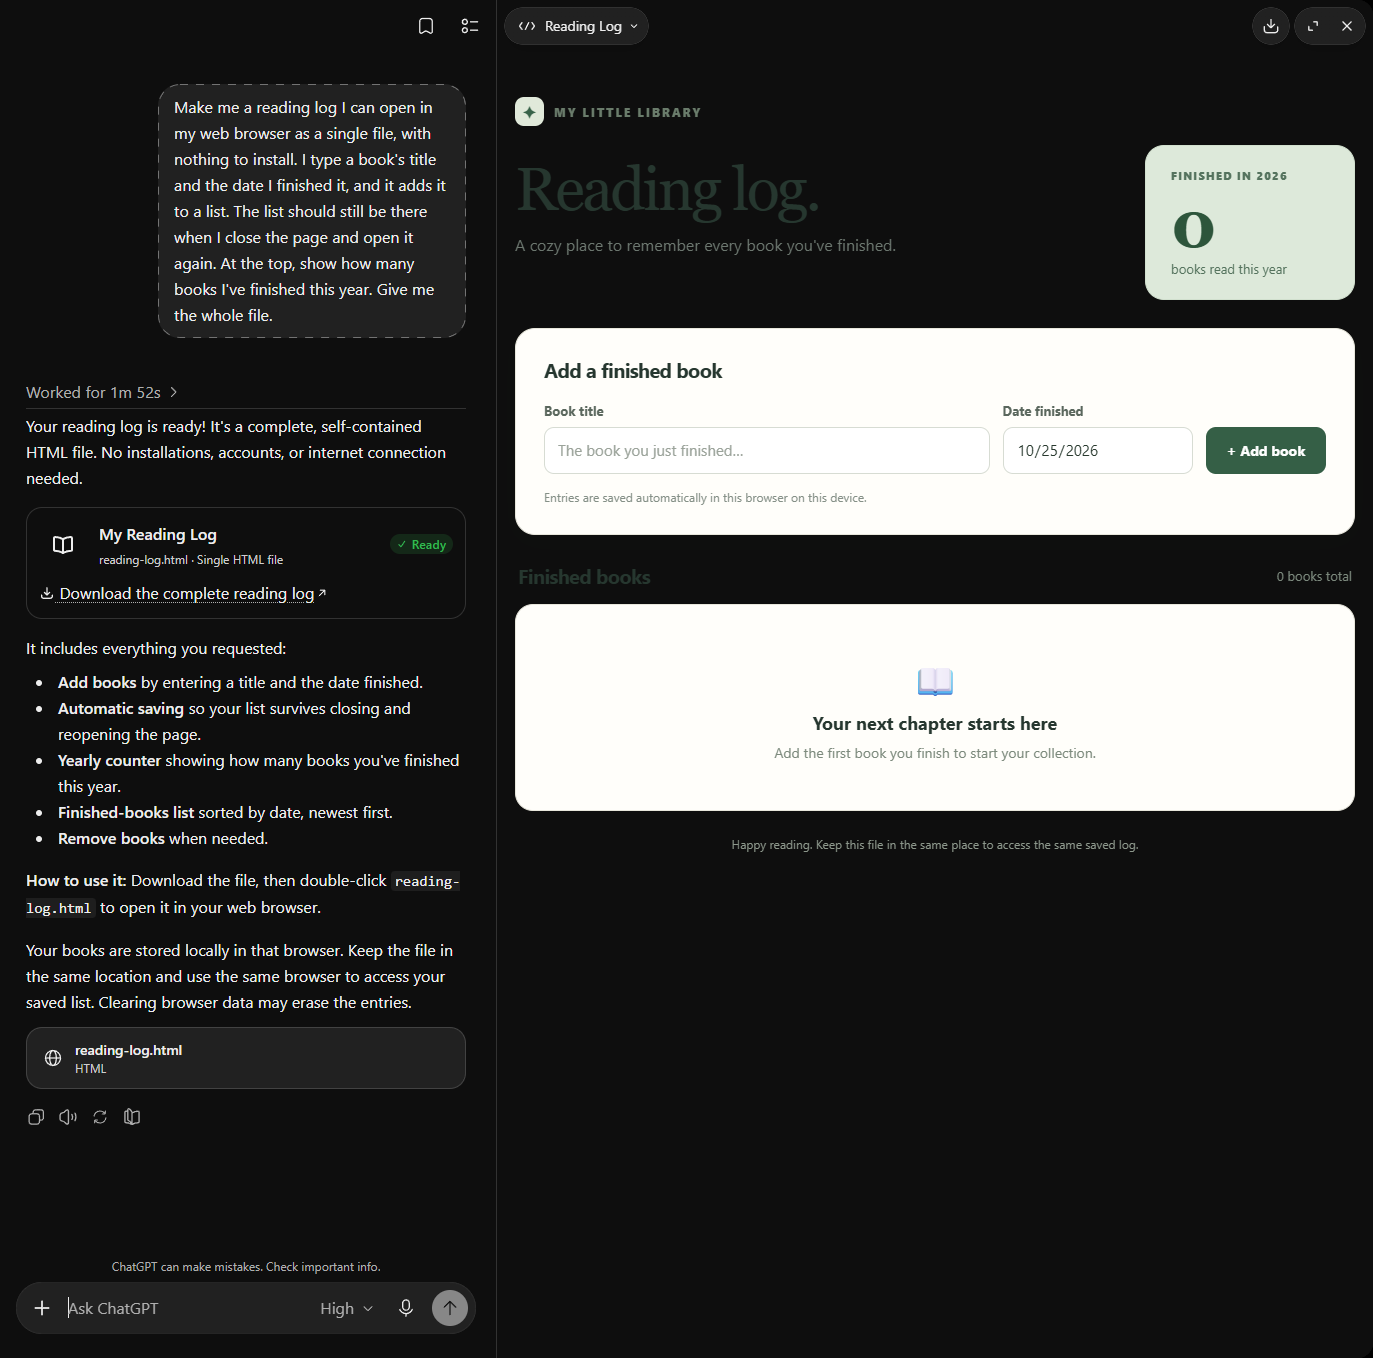The height and width of the screenshot is (1358, 1373).
Task: Click the bookmark icon in the chat header
Action: (426, 26)
